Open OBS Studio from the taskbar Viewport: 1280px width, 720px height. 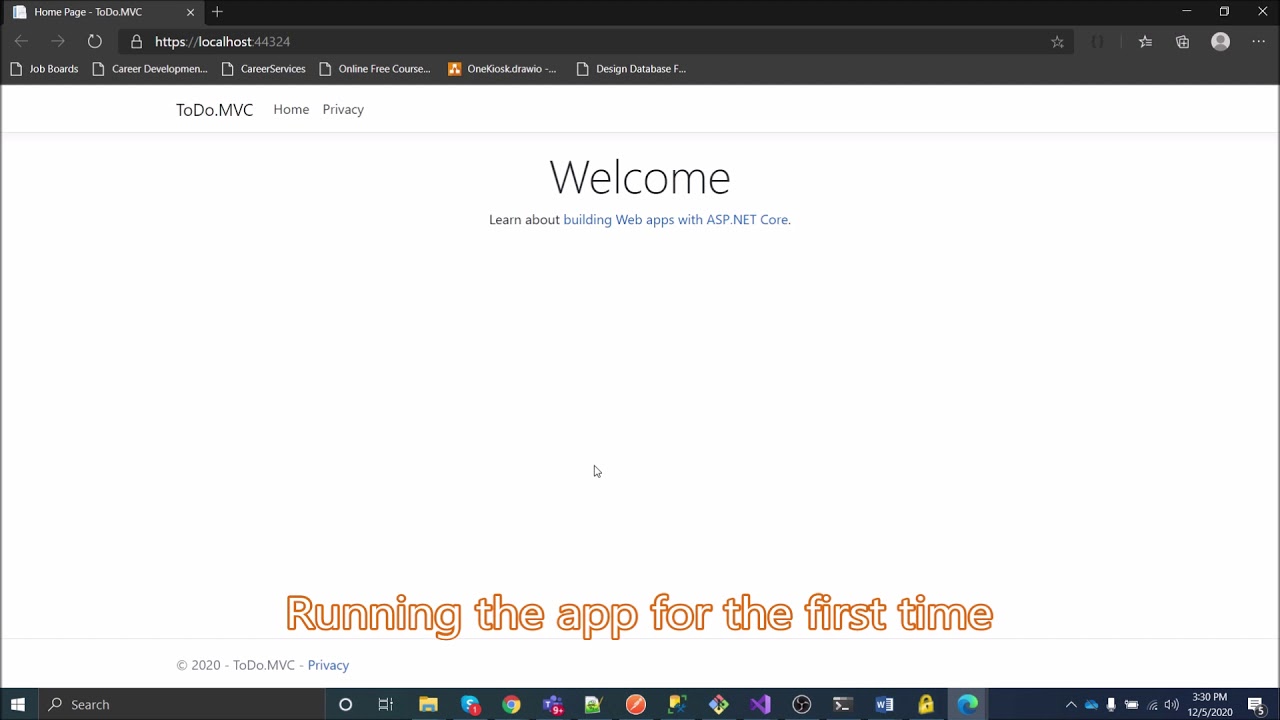pos(801,704)
